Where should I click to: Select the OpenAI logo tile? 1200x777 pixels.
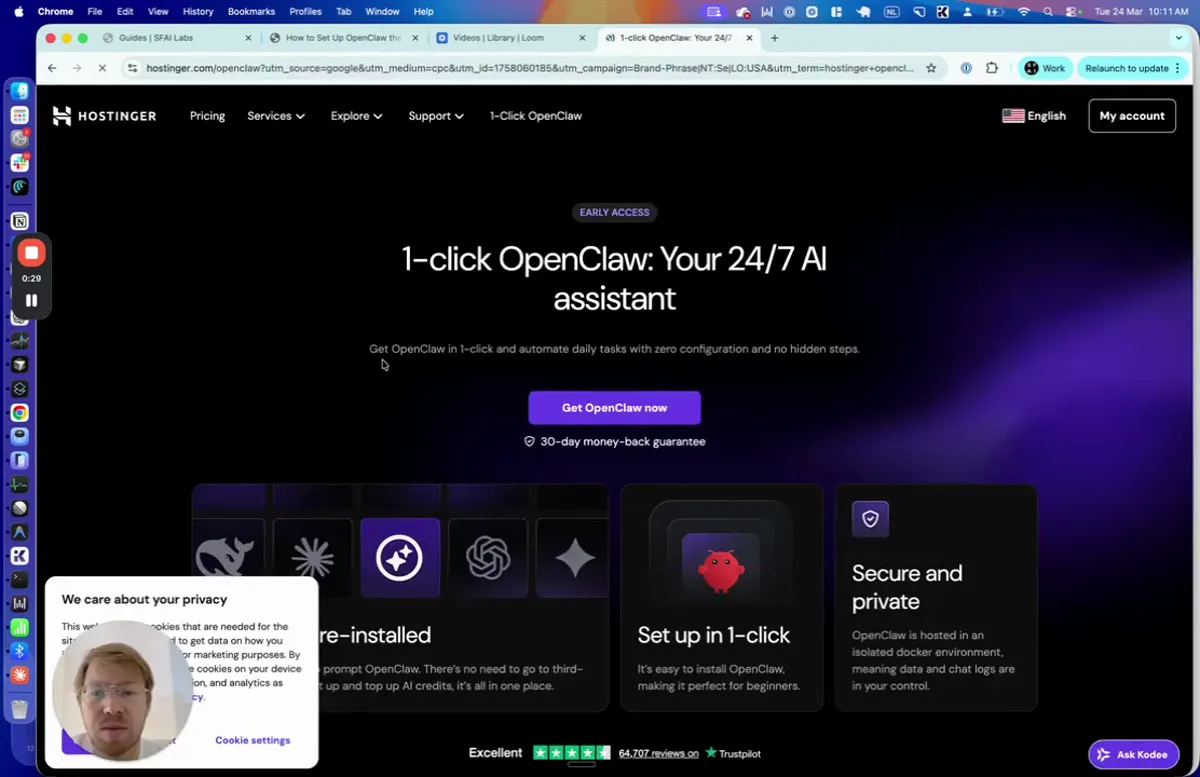tap(488, 558)
